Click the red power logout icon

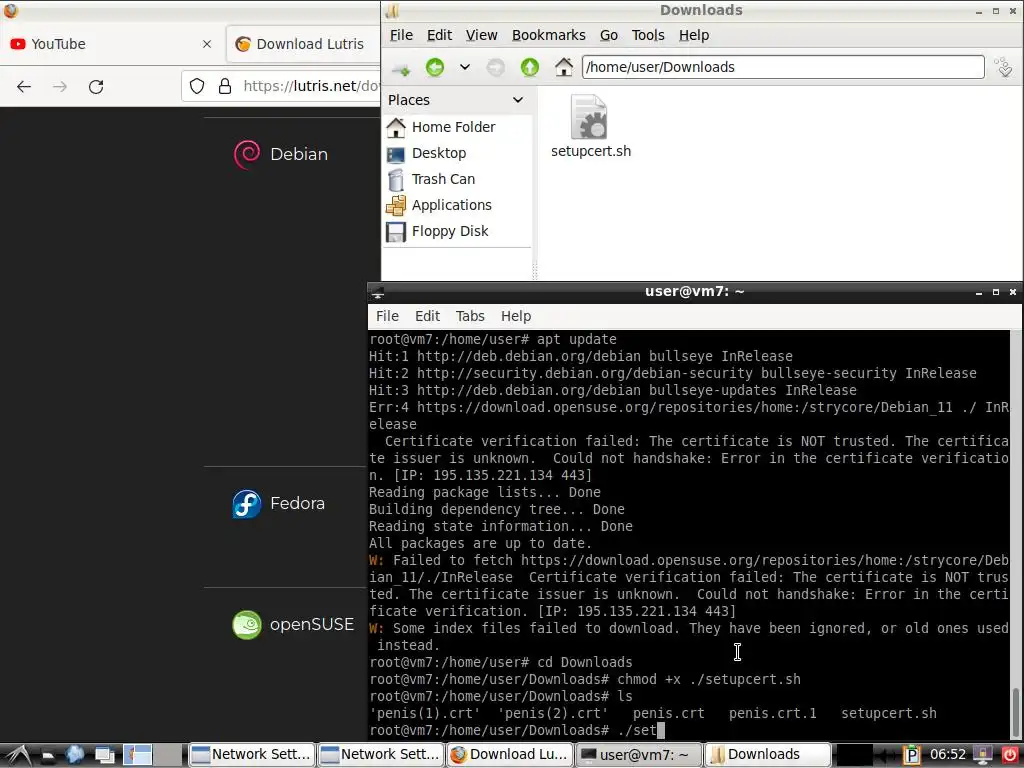point(1009,755)
